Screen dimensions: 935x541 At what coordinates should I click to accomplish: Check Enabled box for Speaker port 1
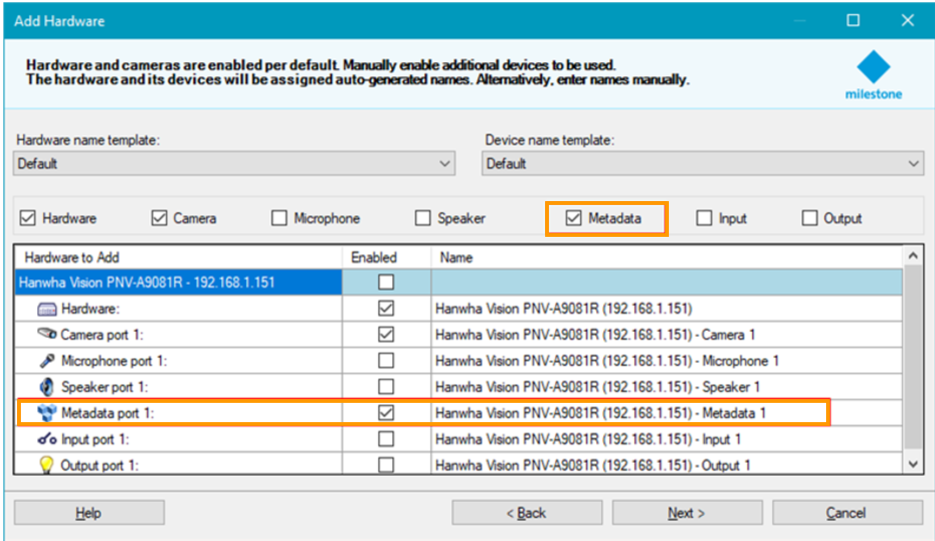pos(386,387)
